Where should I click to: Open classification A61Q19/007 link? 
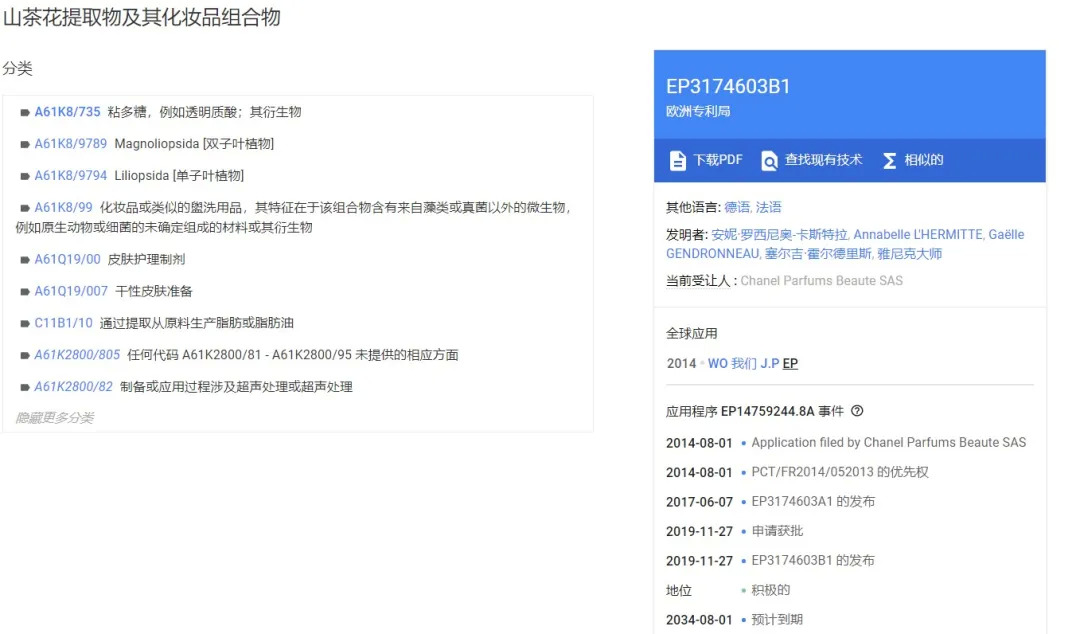71,291
